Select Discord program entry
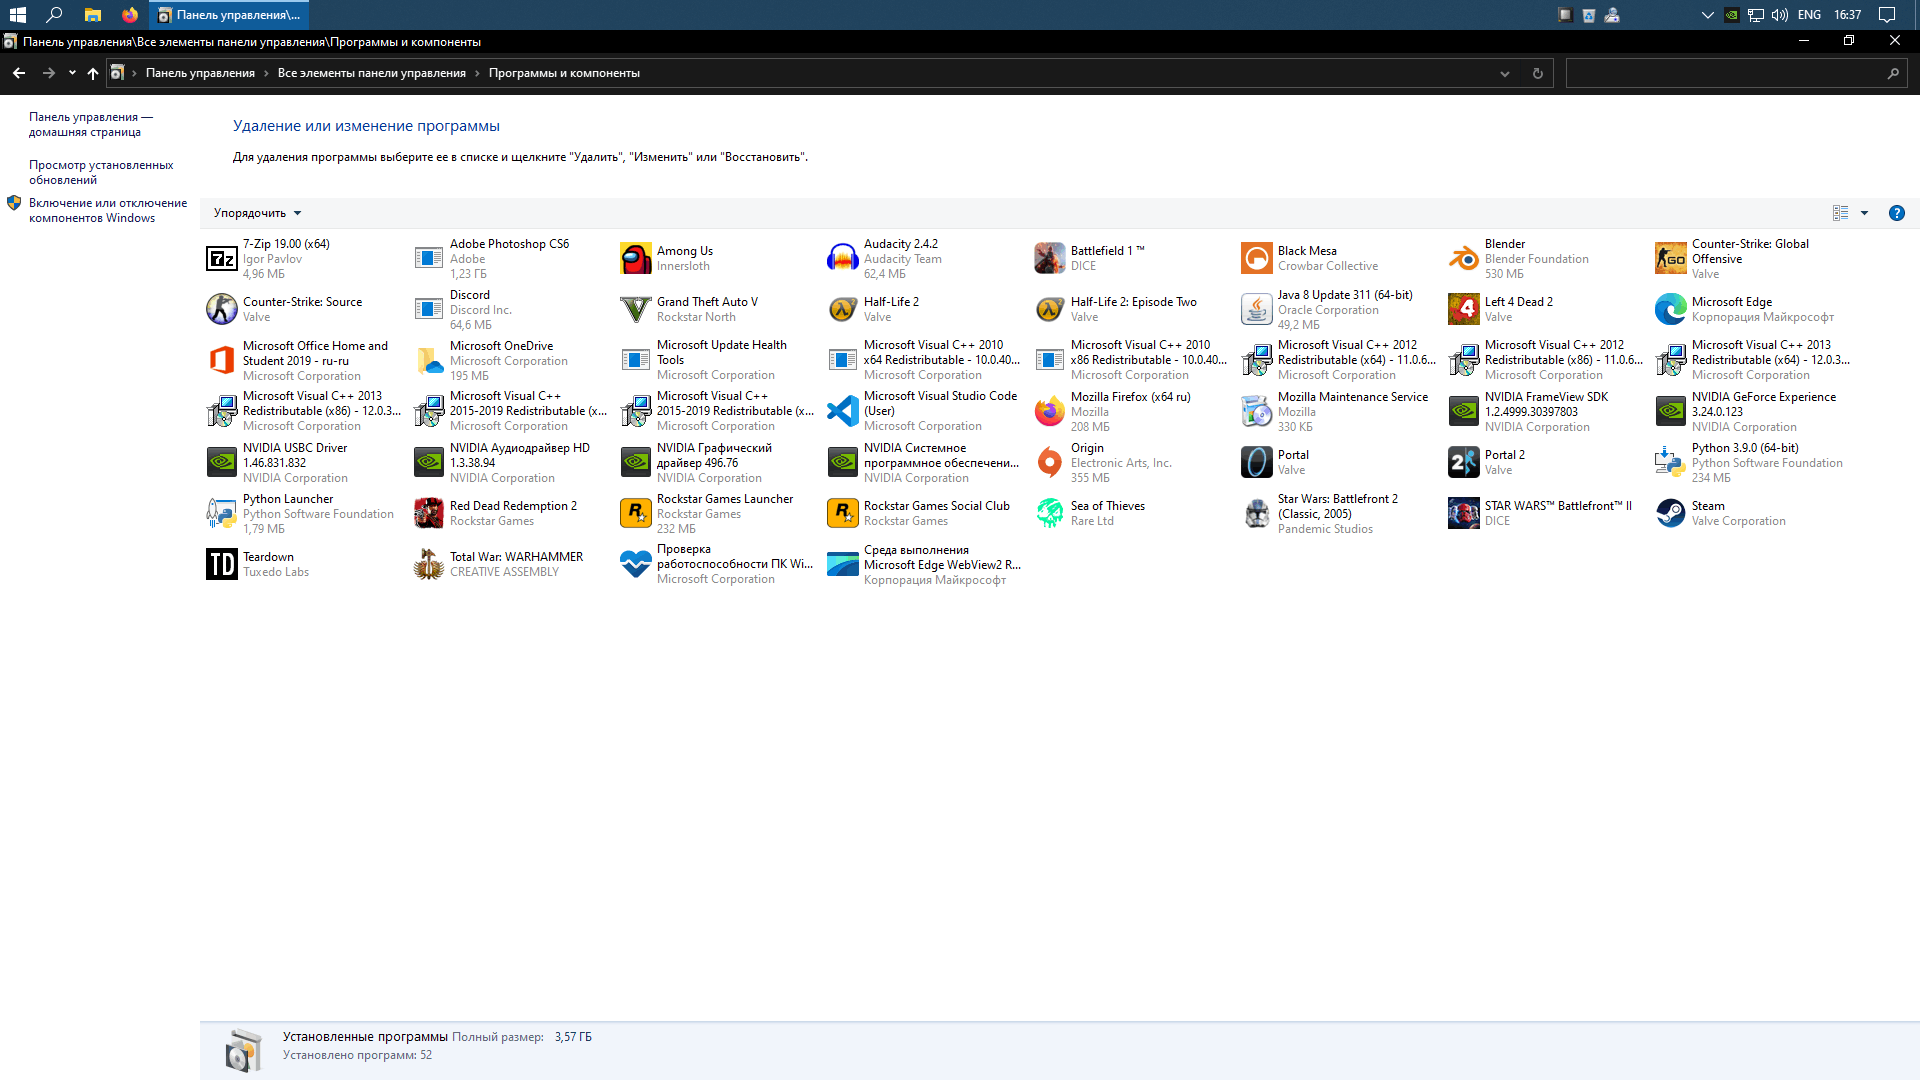 click(511, 310)
